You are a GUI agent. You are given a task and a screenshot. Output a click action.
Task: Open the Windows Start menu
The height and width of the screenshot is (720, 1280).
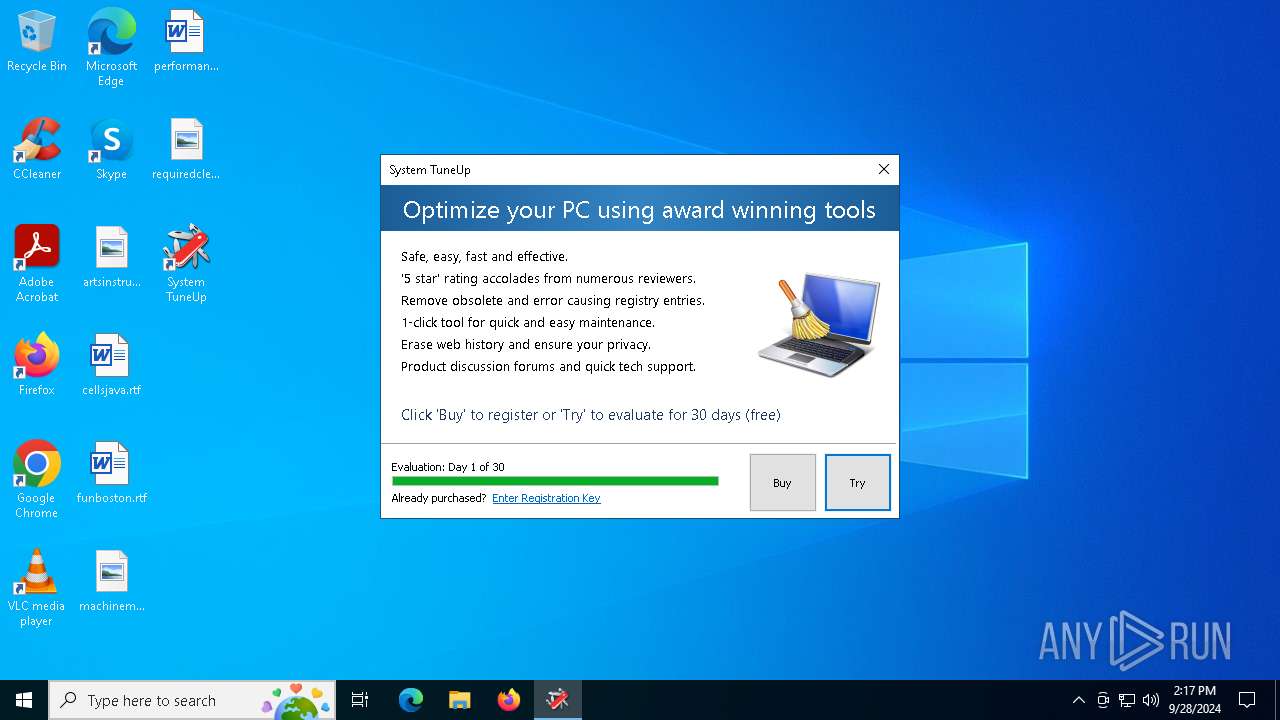(24, 700)
